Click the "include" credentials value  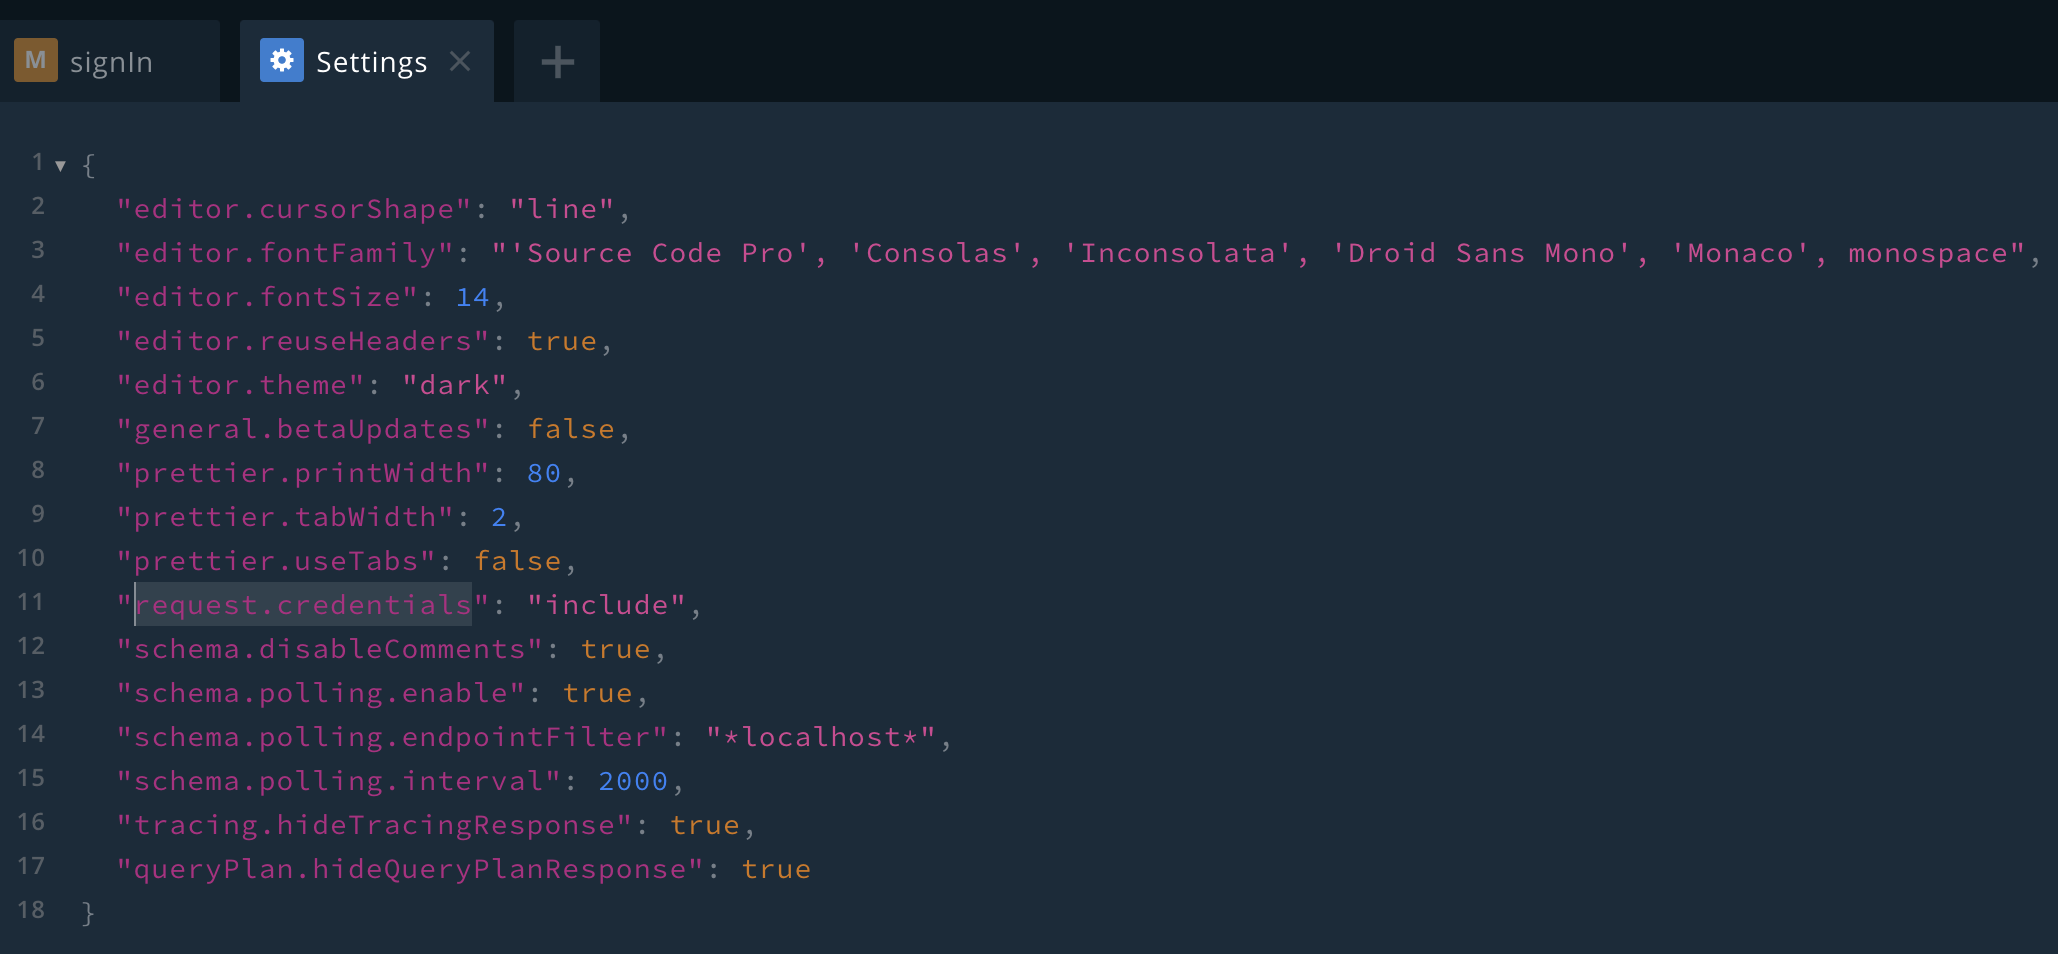[x=606, y=605]
